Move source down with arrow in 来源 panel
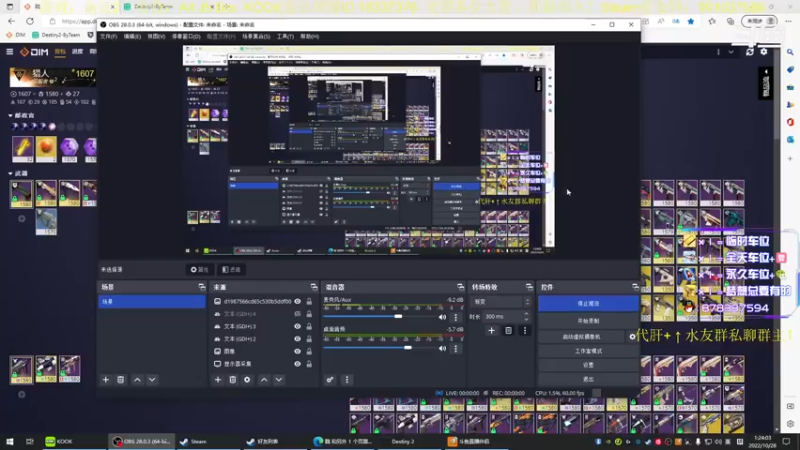The image size is (800, 450). pos(279,380)
